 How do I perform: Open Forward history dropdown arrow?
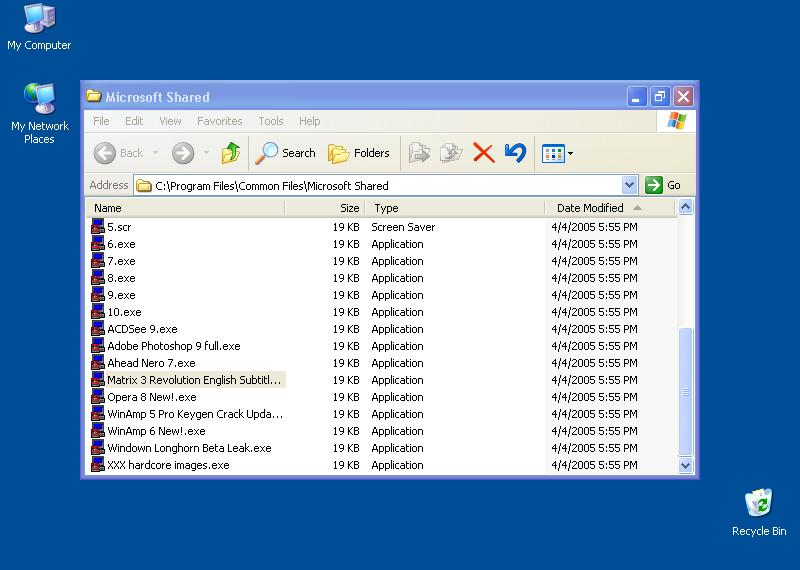(x=206, y=153)
